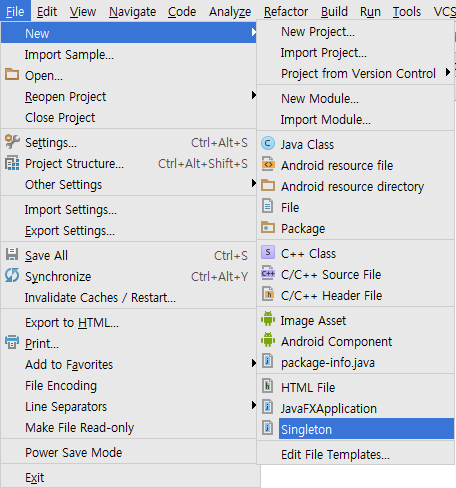Click the Project Structure icon
The height and width of the screenshot is (488, 456).
pyautogui.click(x=12, y=163)
